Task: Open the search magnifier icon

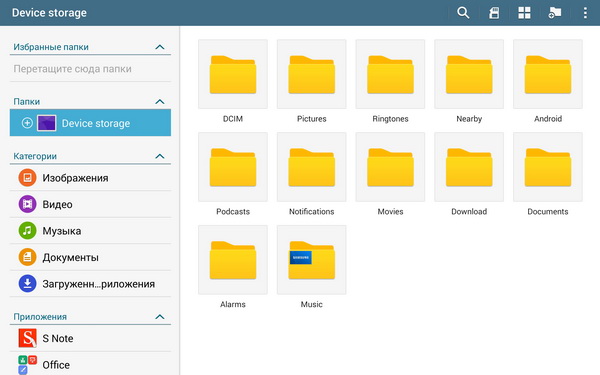Action: pos(463,13)
